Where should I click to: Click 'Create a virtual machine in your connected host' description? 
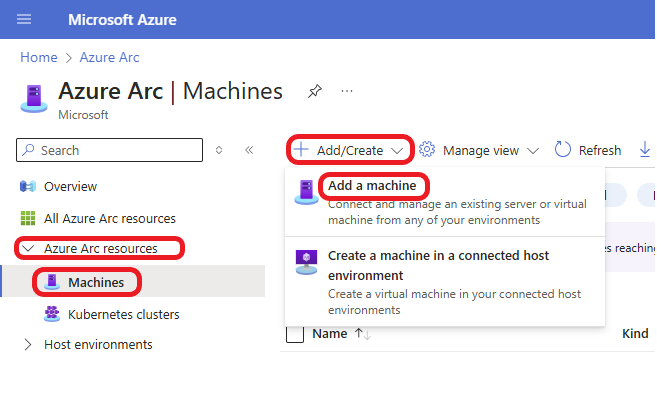click(454, 302)
